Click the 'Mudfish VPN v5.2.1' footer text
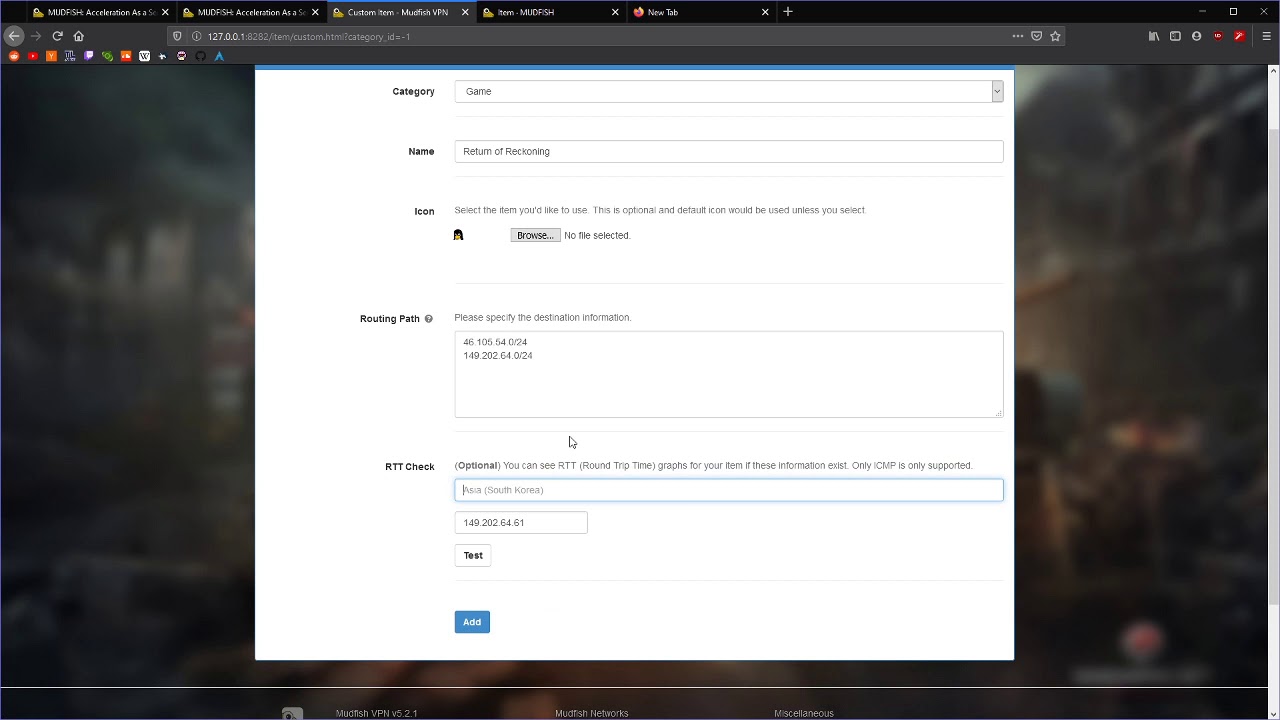The height and width of the screenshot is (720, 1280). coord(376,713)
